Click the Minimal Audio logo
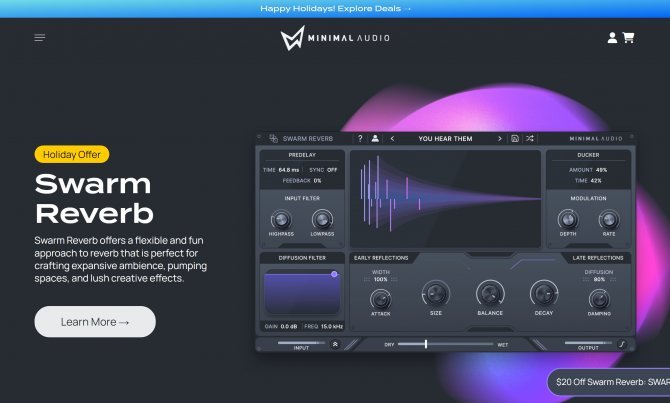 tap(335, 38)
